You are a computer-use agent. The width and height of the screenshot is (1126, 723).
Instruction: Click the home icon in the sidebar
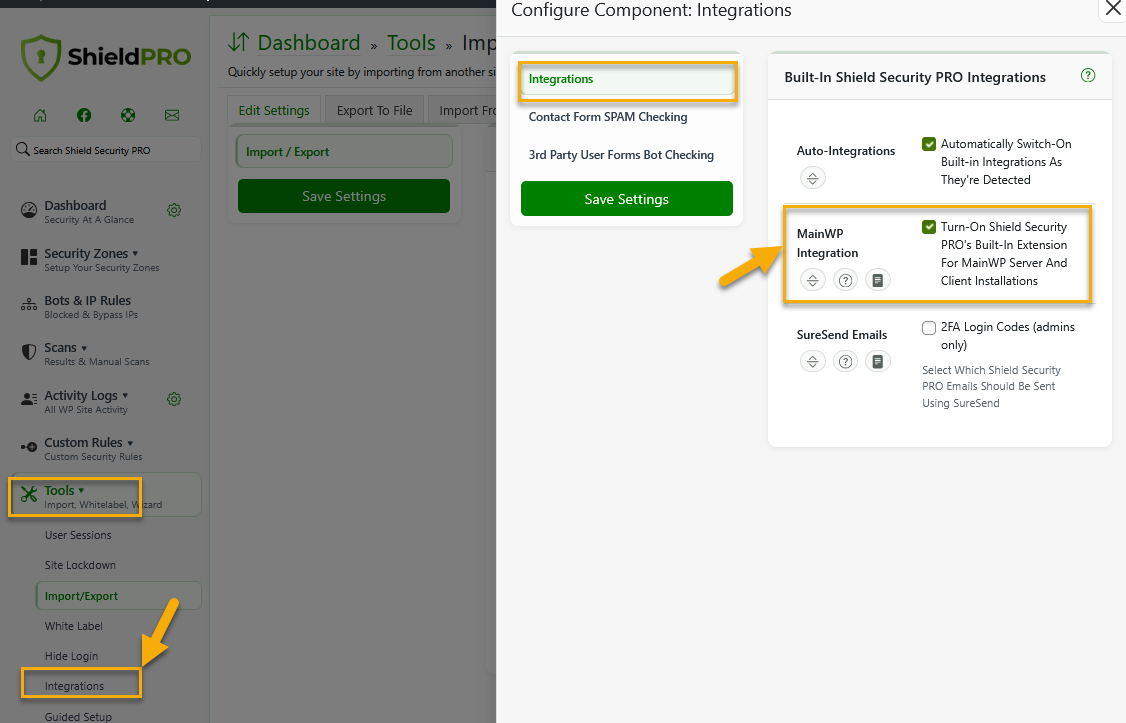point(40,116)
